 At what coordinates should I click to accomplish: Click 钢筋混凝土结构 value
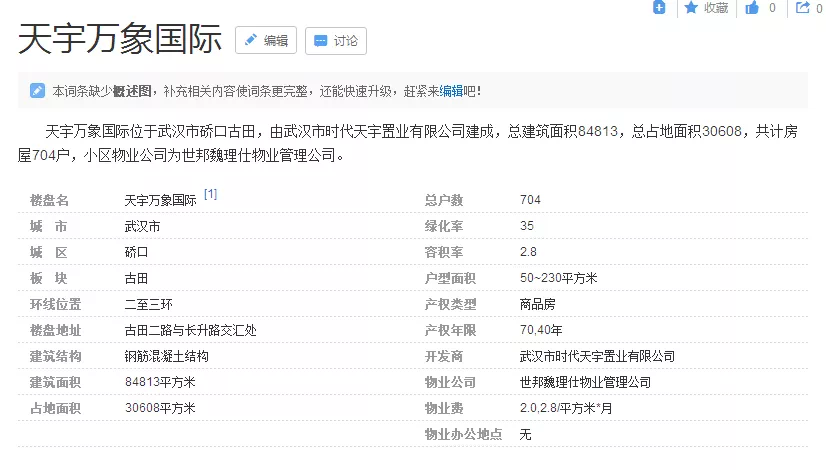click(166, 356)
